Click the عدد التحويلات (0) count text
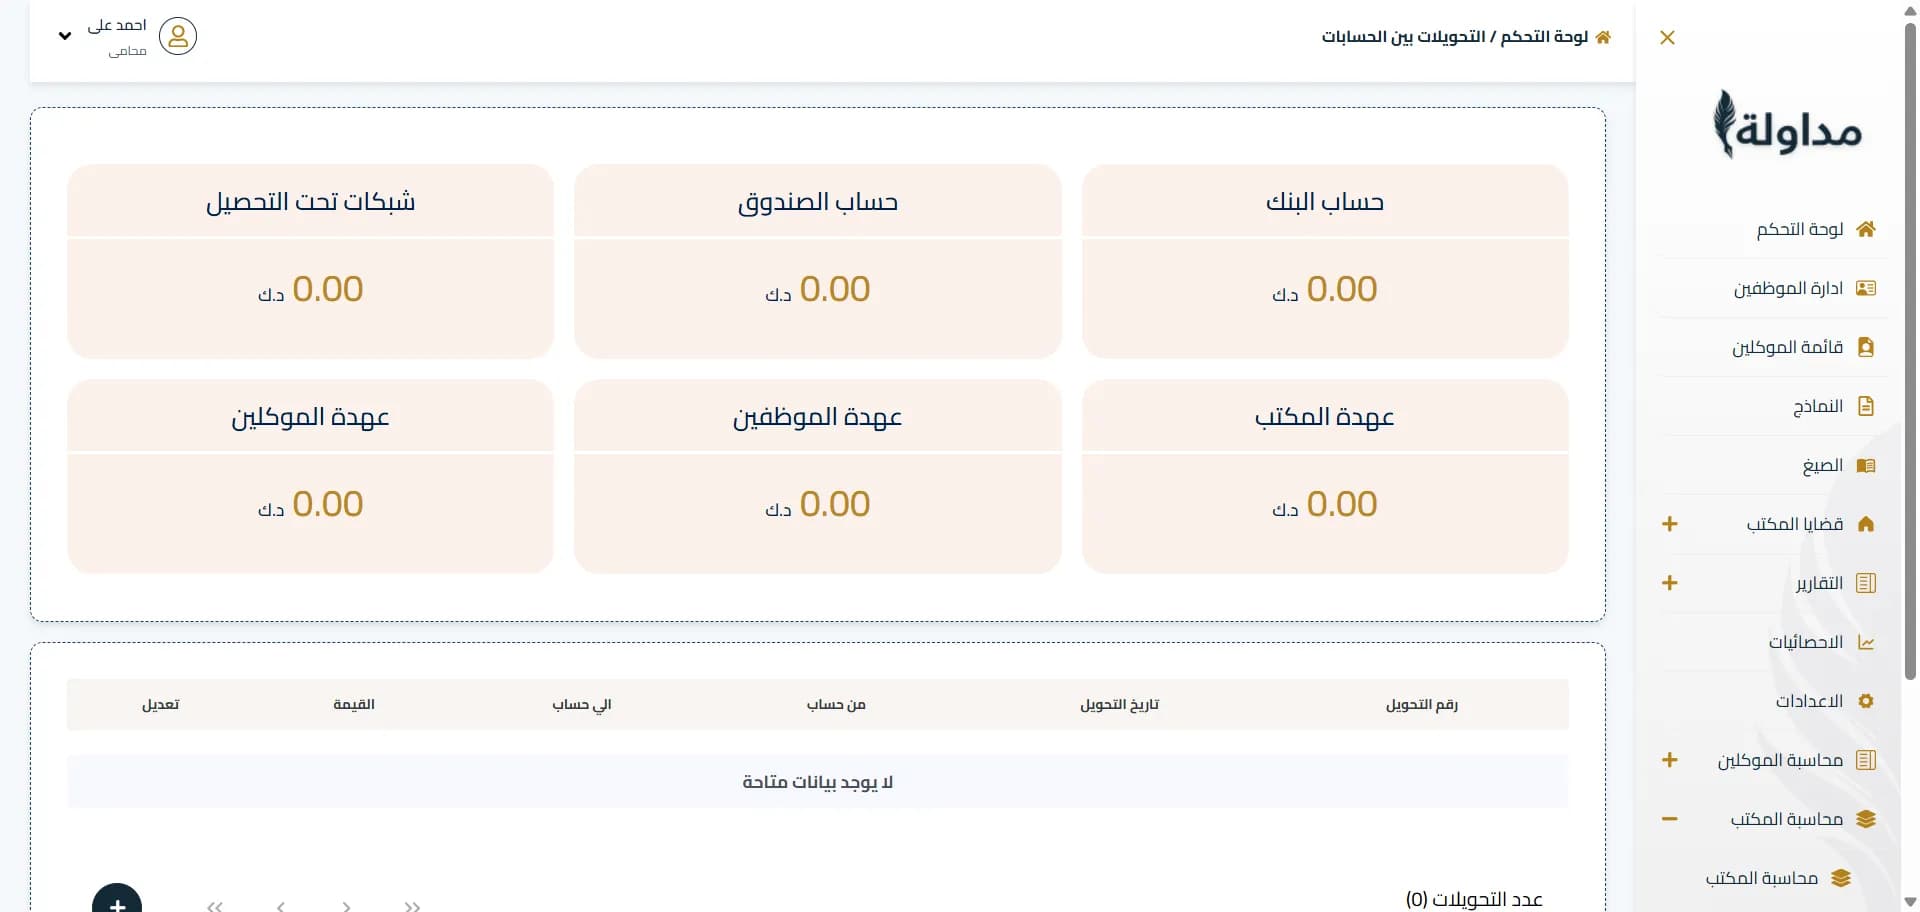The image size is (1920, 912). tap(1474, 900)
